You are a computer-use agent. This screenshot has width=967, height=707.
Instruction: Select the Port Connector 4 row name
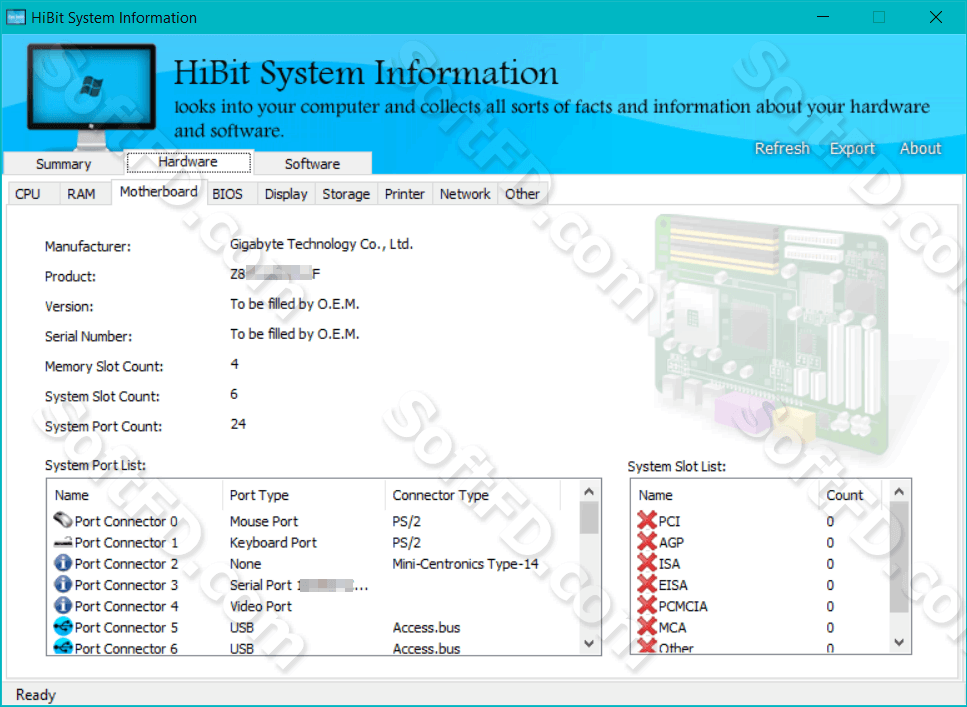click(x=126, y=606)
